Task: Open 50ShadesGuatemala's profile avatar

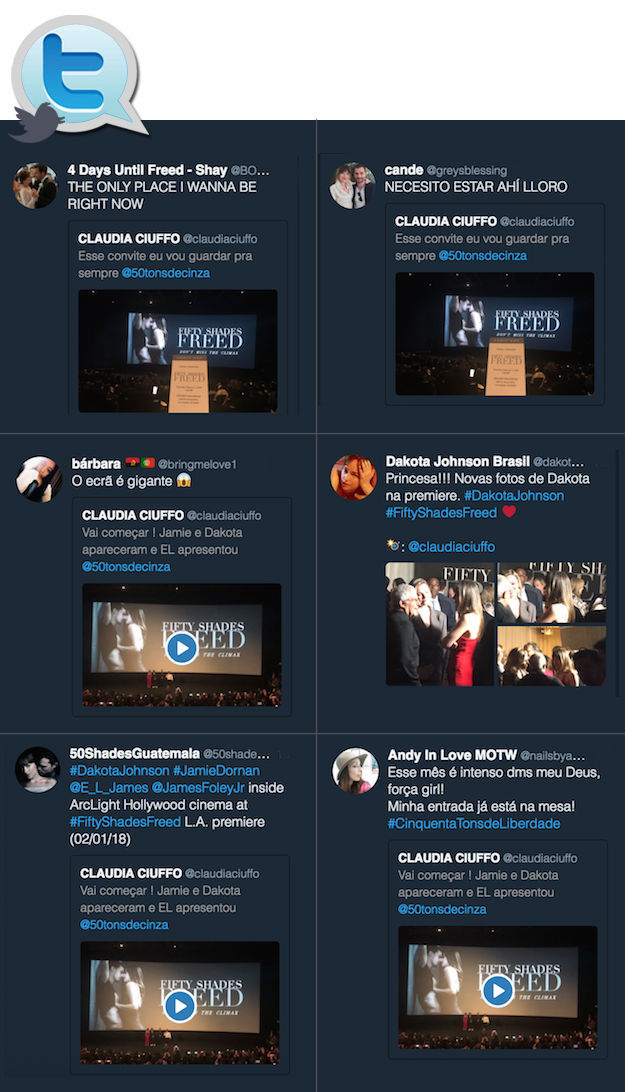Action: tap(38, 770)
